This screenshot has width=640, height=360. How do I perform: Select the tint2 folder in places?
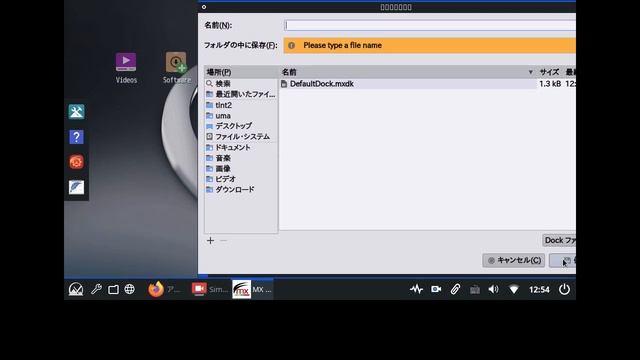coord(241,105)
